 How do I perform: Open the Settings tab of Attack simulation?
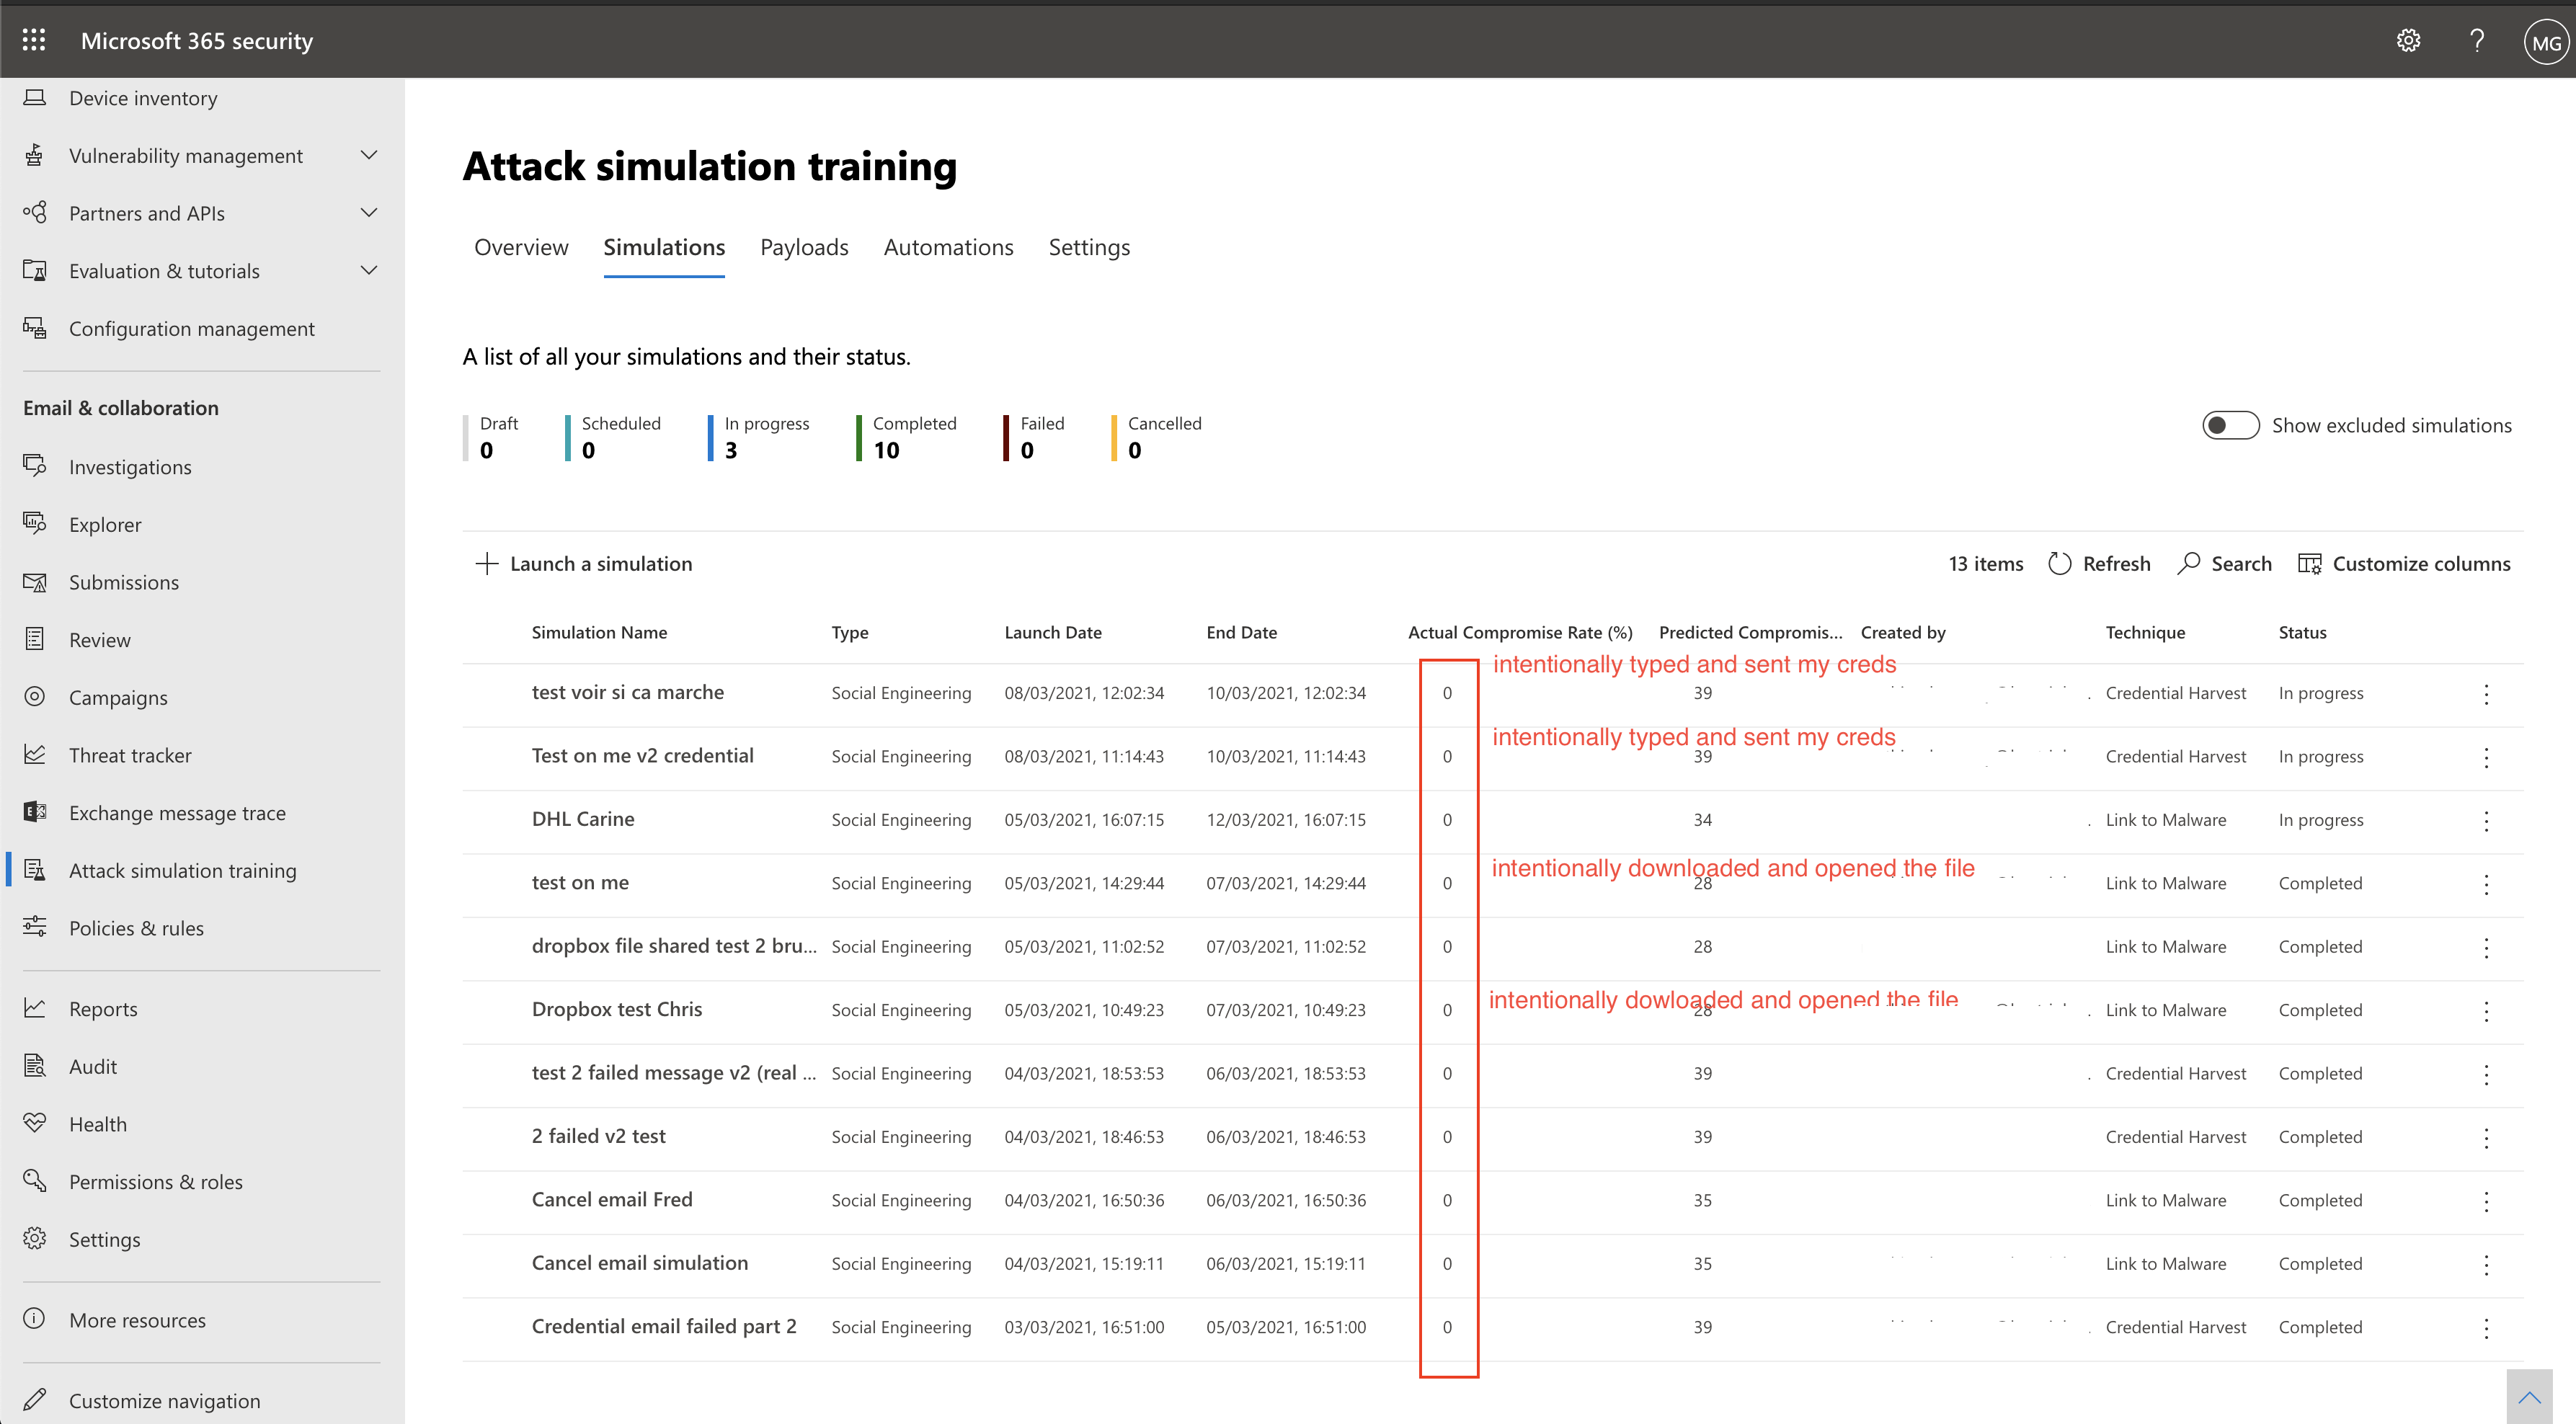coord(1089,247)
